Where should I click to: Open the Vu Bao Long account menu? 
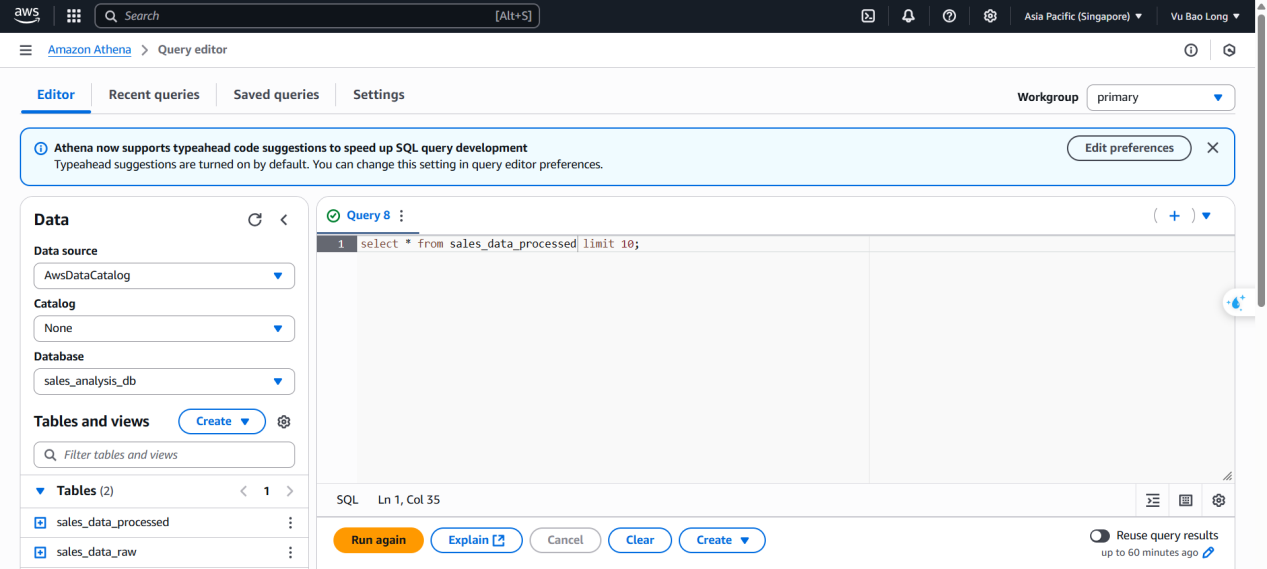[x=1205, y=16]
